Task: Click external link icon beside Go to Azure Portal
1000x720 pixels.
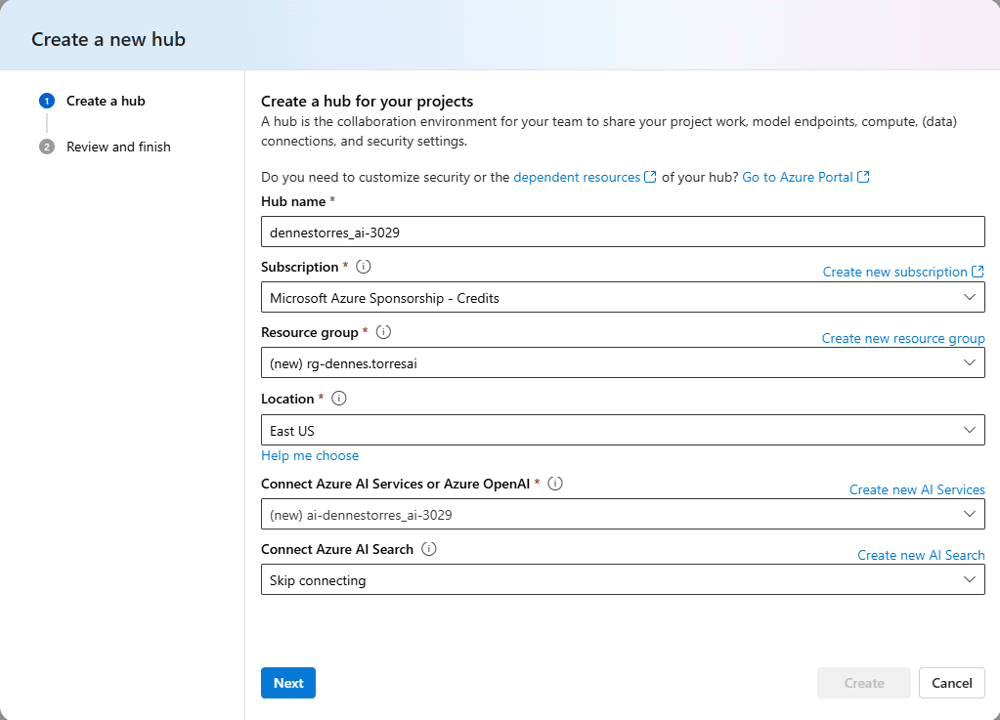Action: (863, 177)
